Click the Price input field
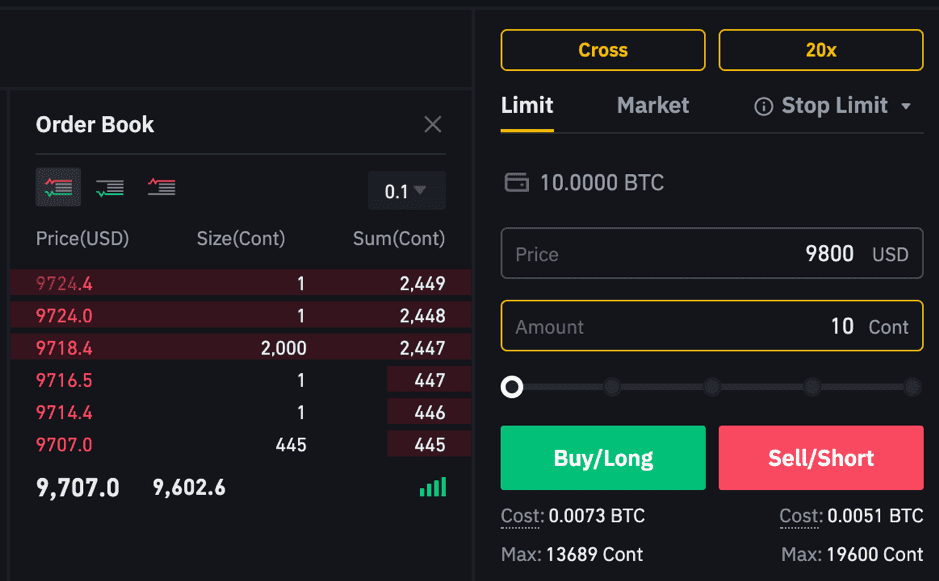Image resolution: width=939 pixels, height=581 pixels. click(712, 253)
